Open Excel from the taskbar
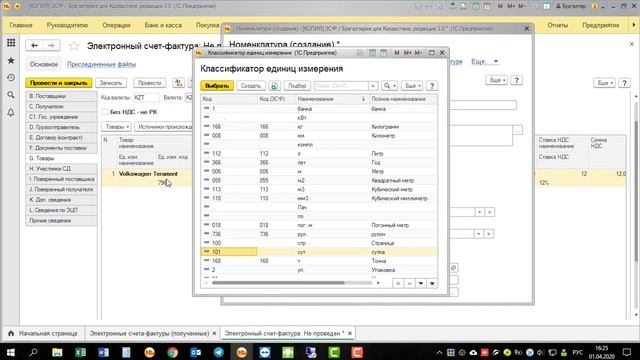The height and width of the screenshot is (360, 640). pos(80,352)
